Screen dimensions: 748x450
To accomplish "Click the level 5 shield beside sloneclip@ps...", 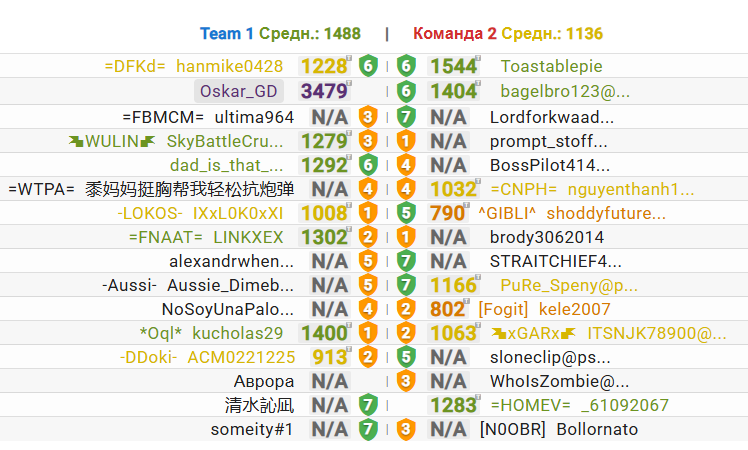I will (x=406, y=357).
